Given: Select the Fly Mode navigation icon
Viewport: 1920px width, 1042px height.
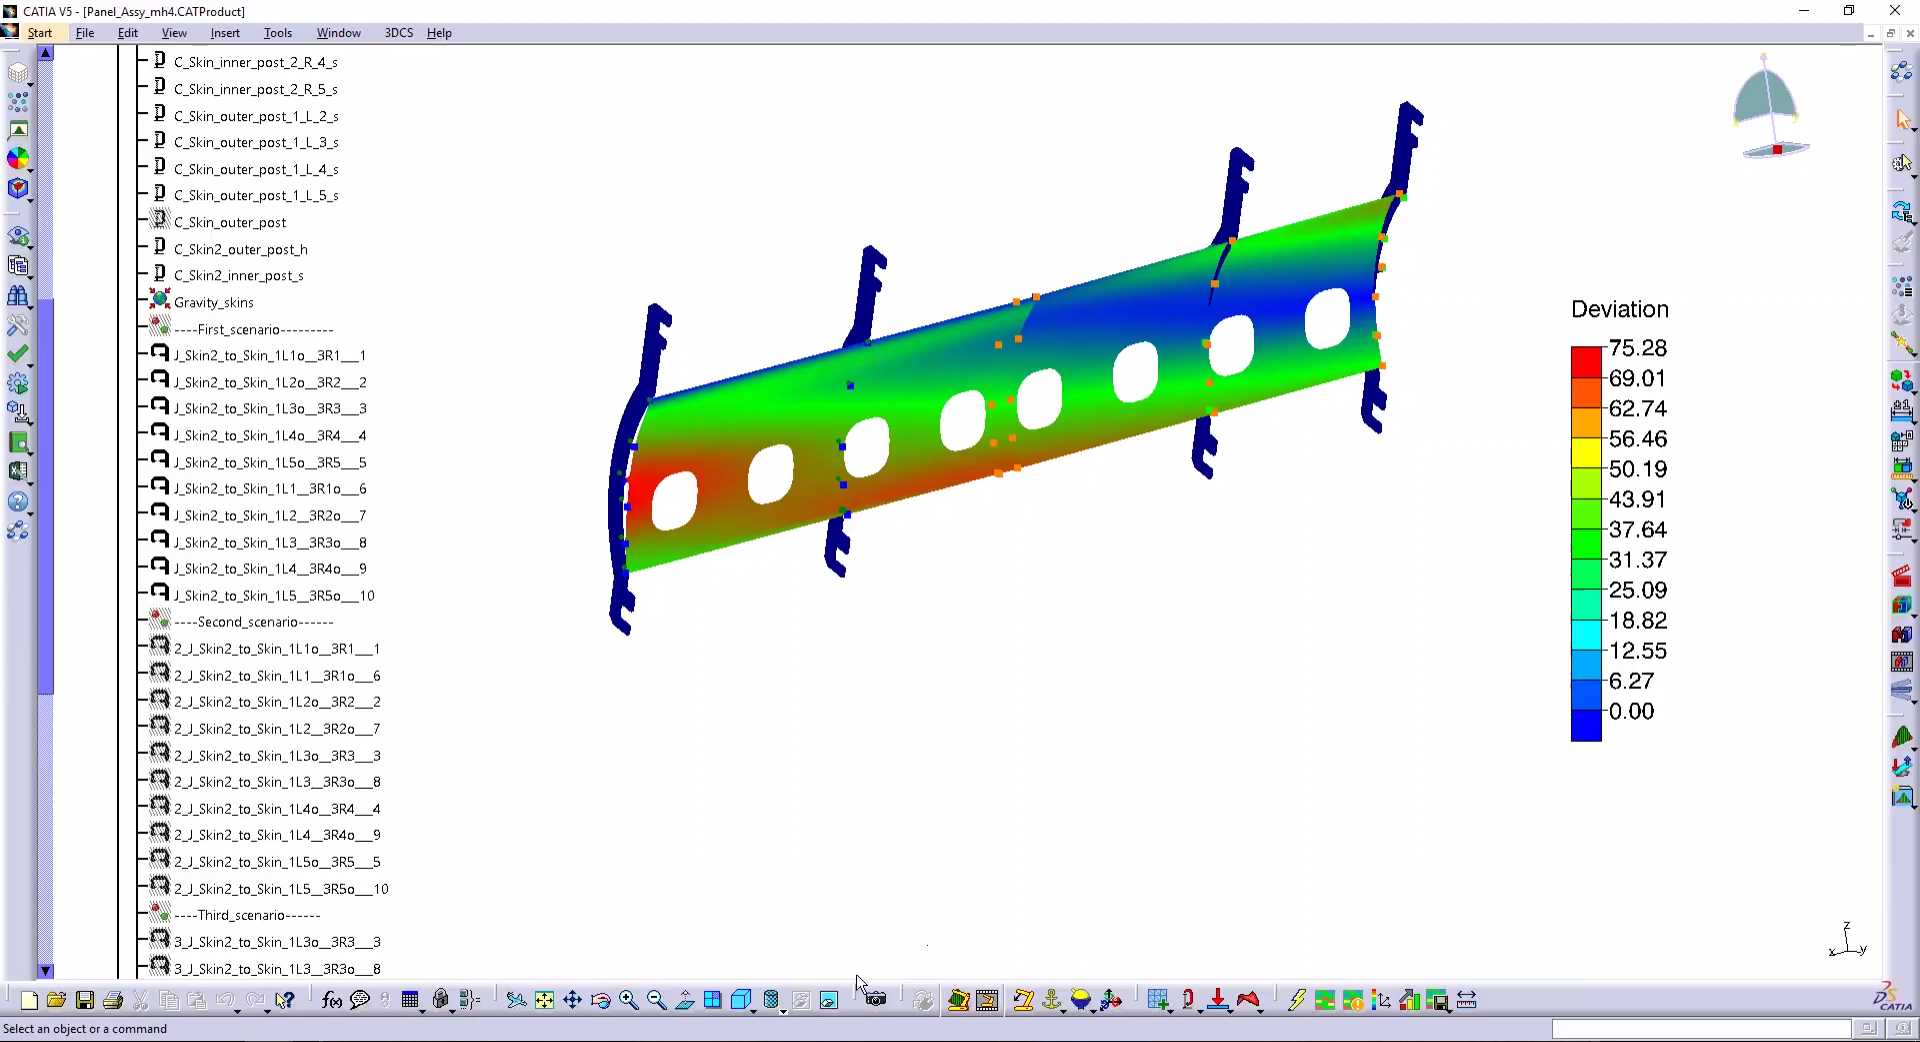Looking at the screenshot, I should coord(518,1000).
